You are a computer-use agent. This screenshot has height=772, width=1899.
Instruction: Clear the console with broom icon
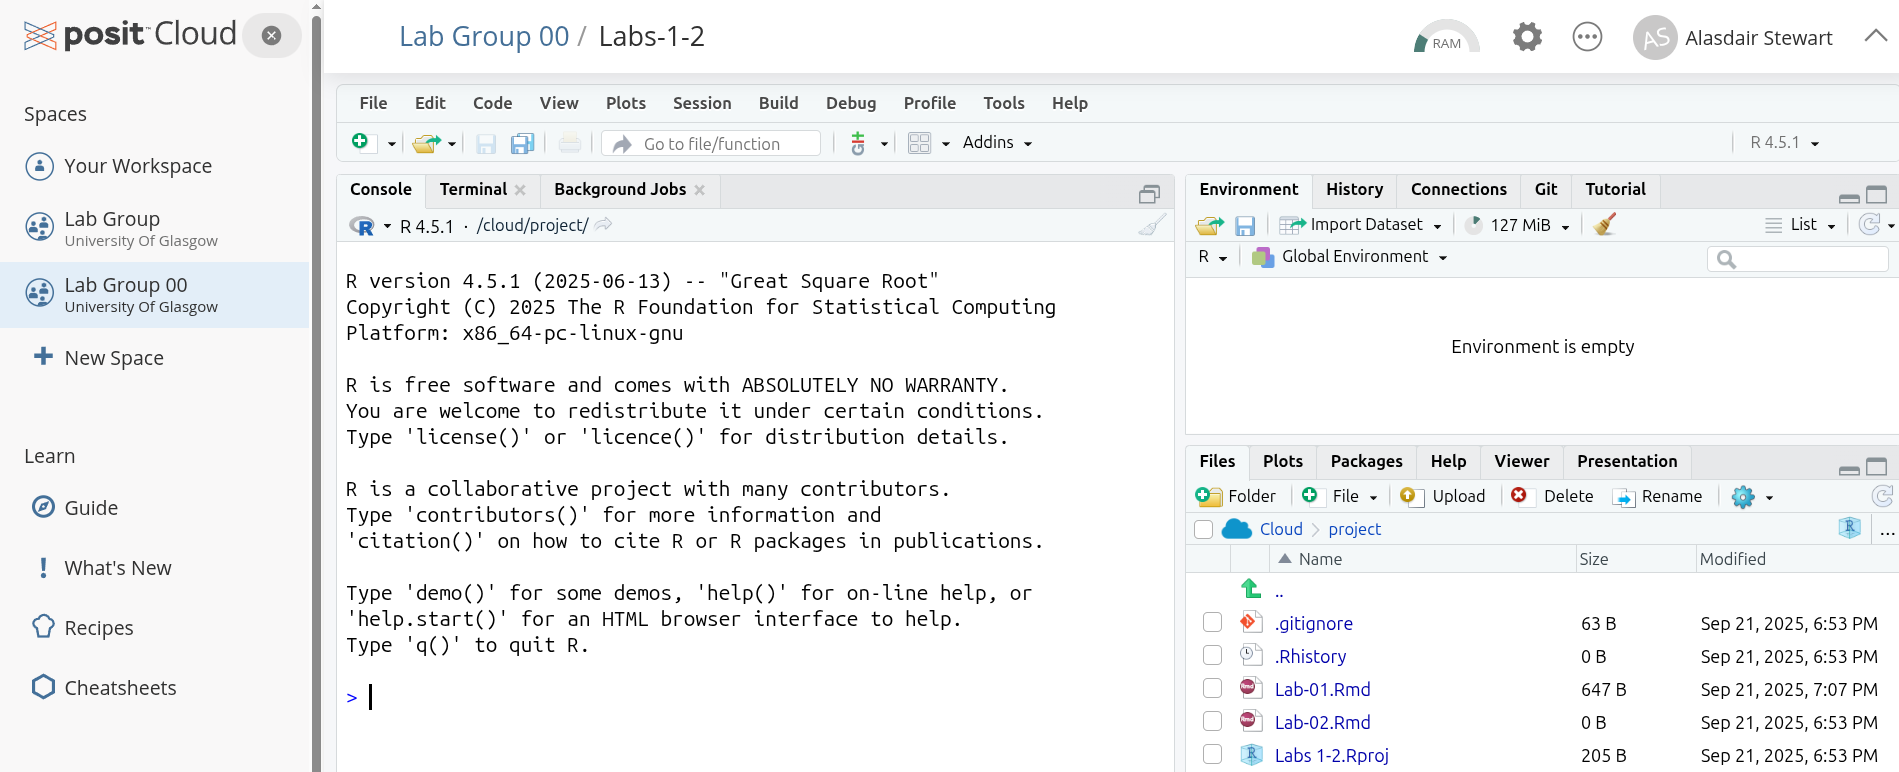(1151, 226)
